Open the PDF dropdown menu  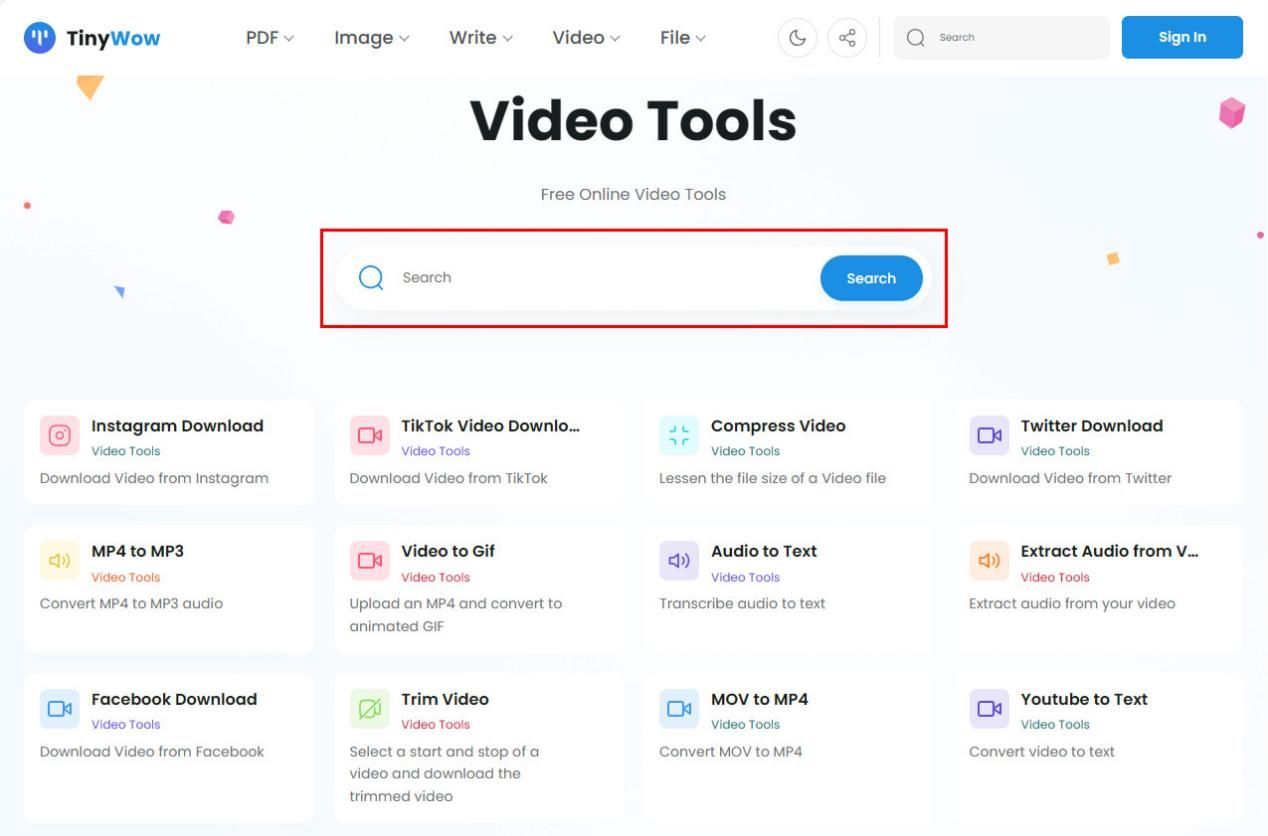(270, 38)
